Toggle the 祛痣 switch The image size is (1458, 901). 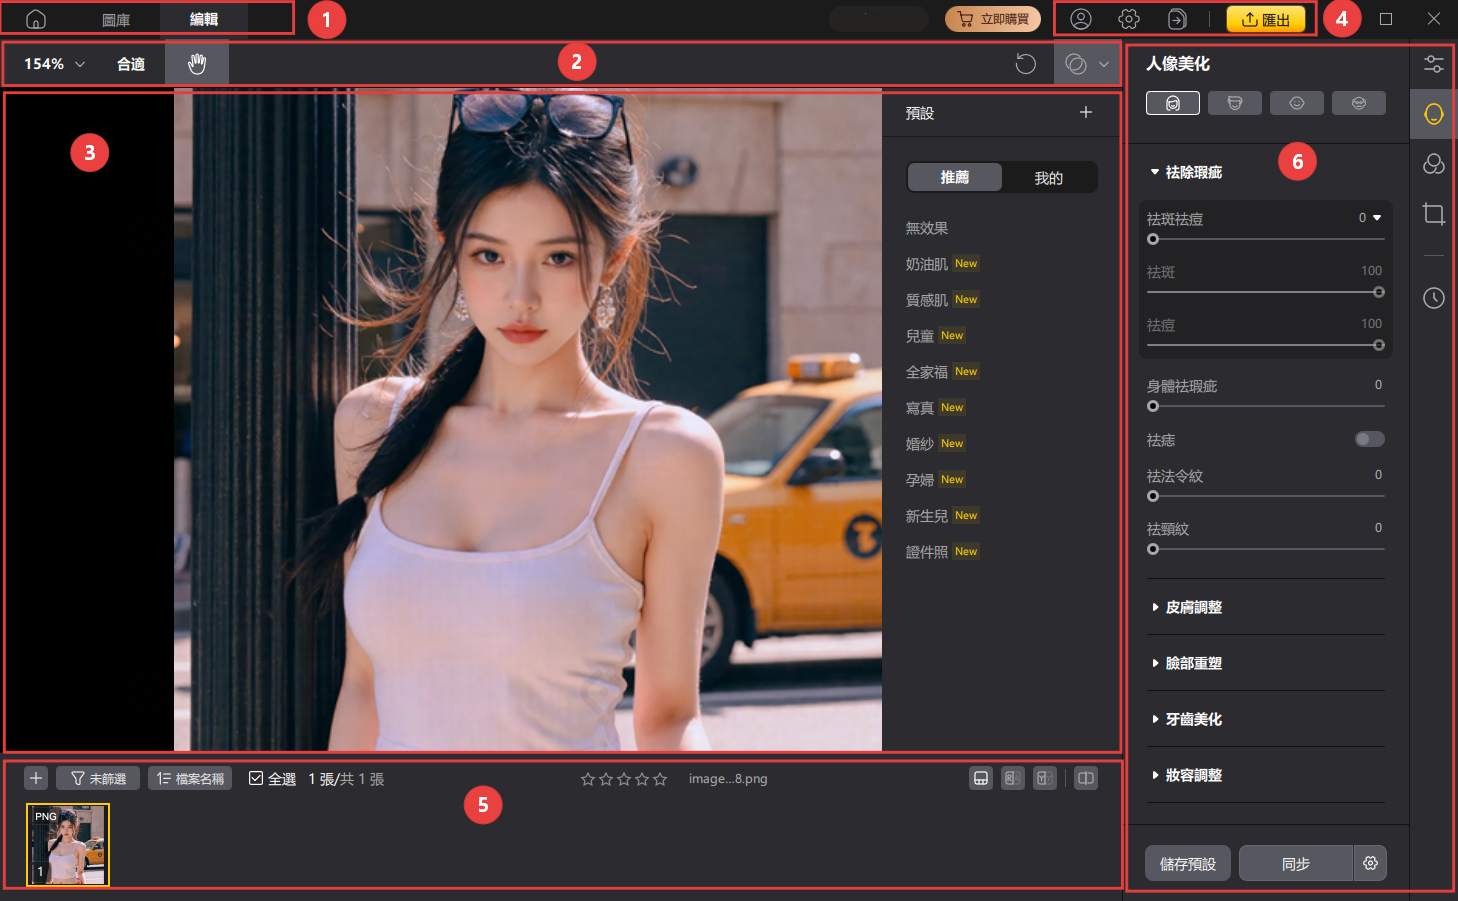(x=1369, y=439)
